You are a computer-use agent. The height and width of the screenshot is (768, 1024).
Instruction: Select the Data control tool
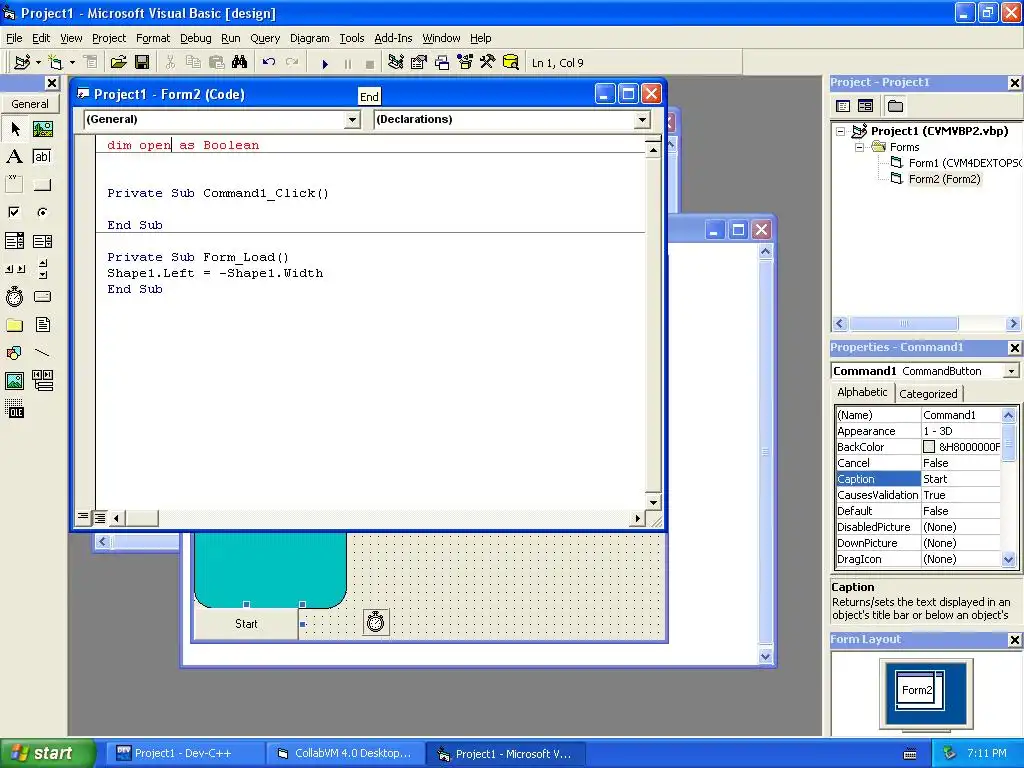pos(43,381)
